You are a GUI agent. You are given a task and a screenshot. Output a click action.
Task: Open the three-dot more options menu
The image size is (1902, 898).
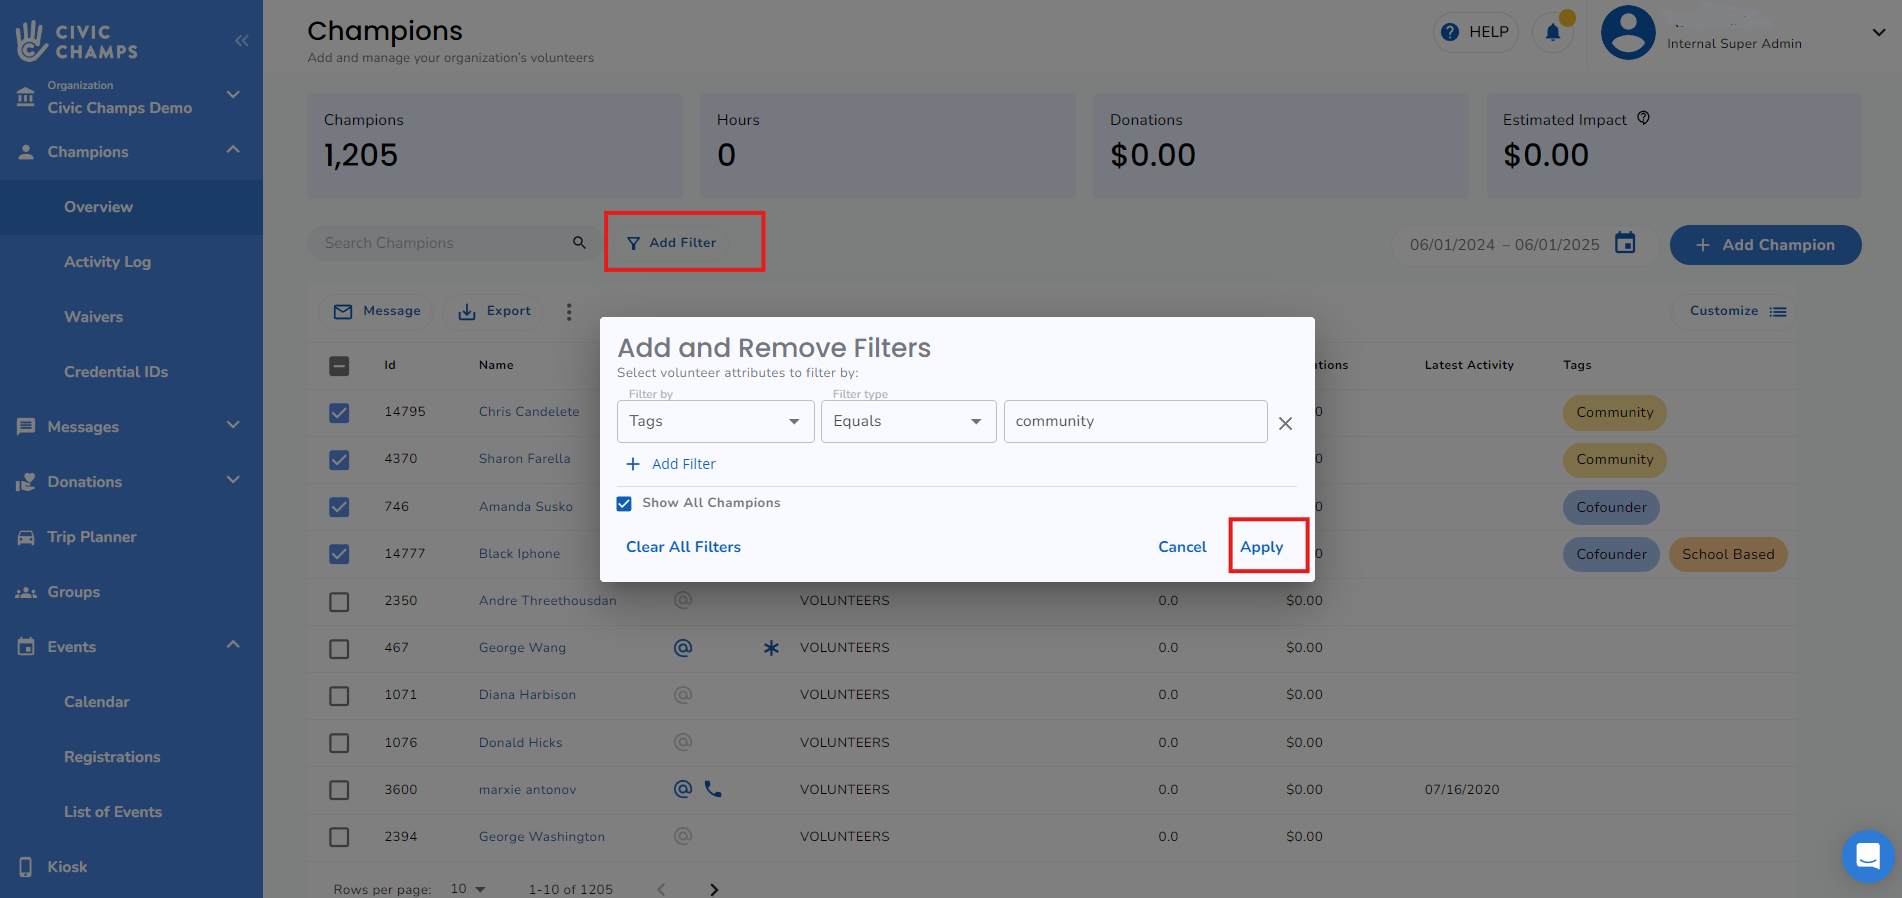coord(569,312)
